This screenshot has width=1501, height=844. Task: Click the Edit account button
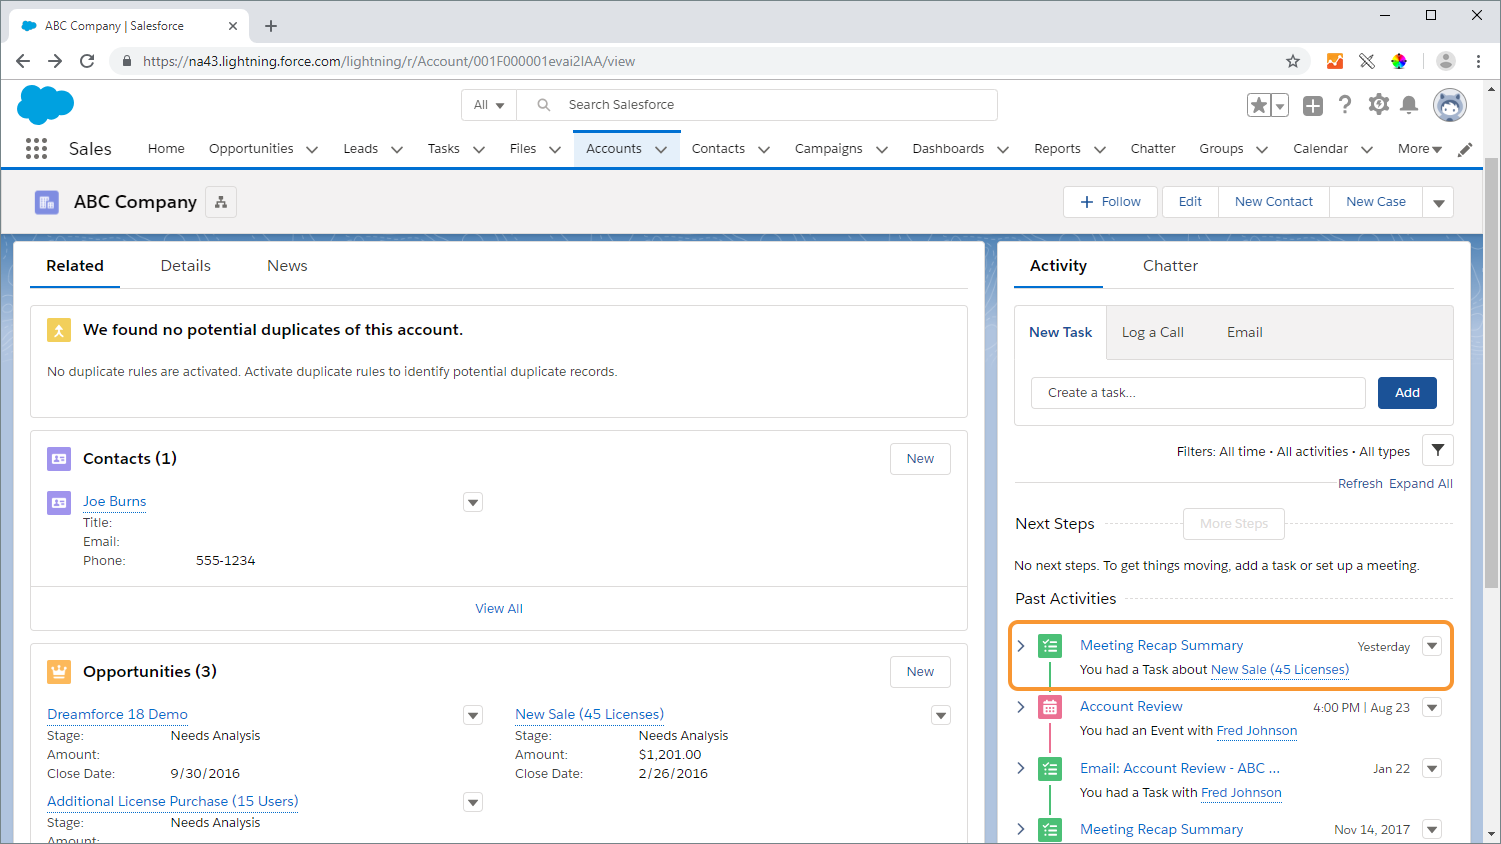1190,202
